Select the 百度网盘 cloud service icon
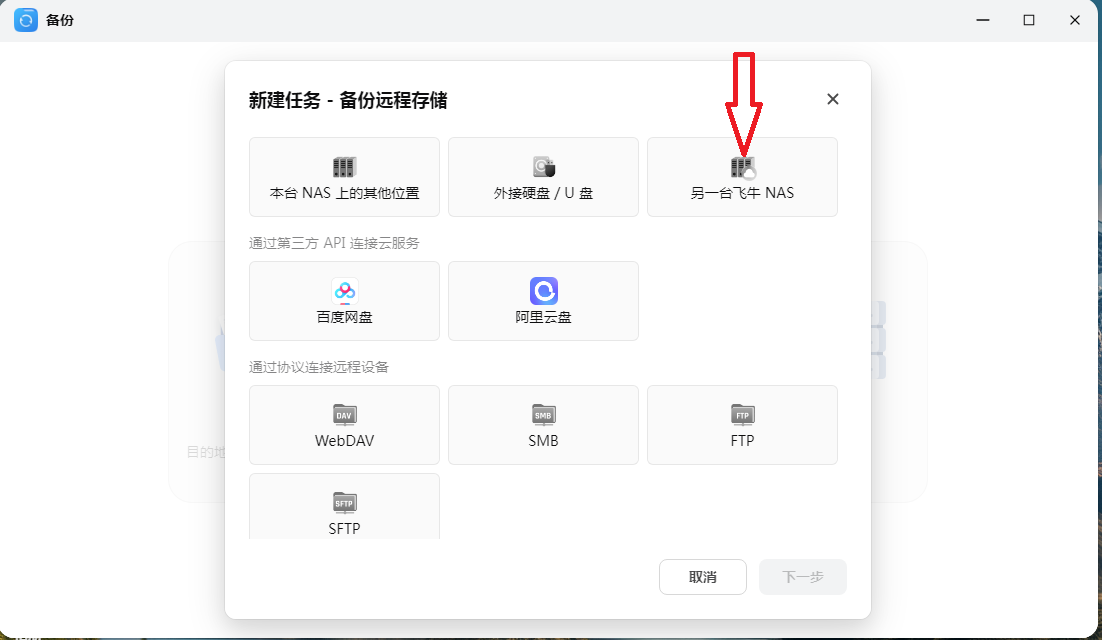Viewport: 1102px width, 640px height. pos(344,290)
